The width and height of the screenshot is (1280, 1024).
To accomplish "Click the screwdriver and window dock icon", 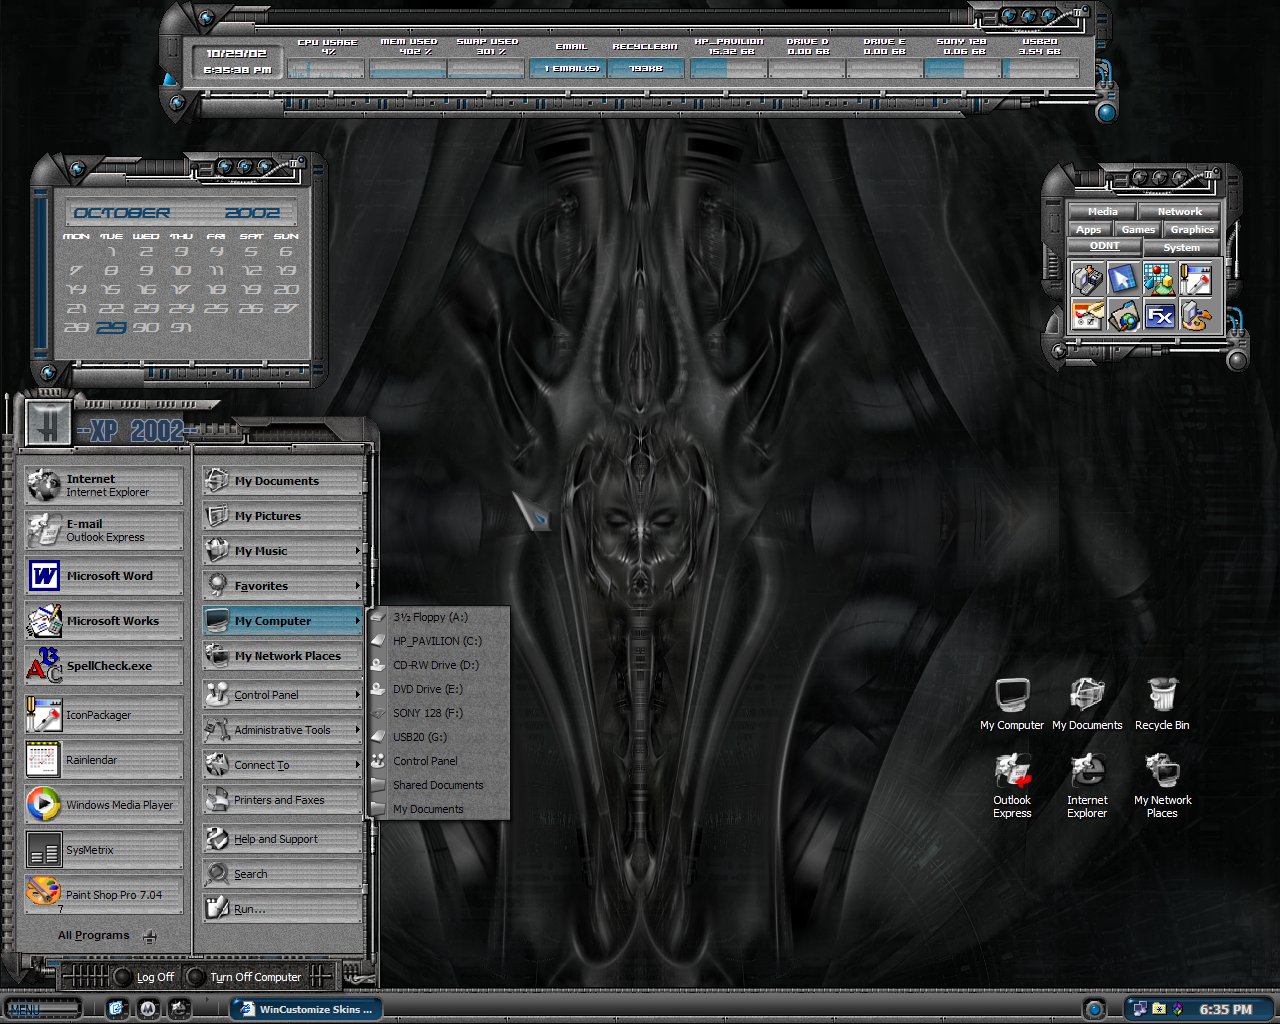I will pos(1196,278).
